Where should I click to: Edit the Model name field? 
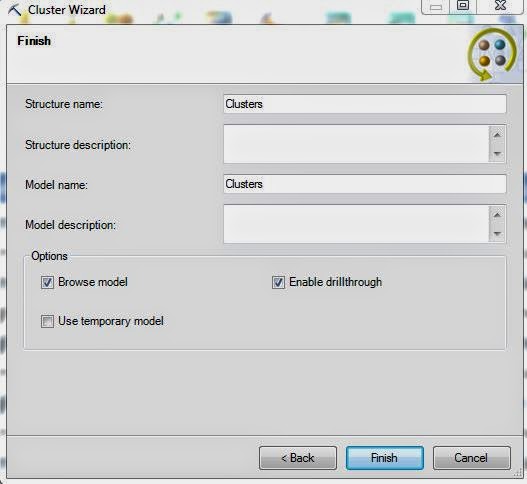click(x=365, y=184)
